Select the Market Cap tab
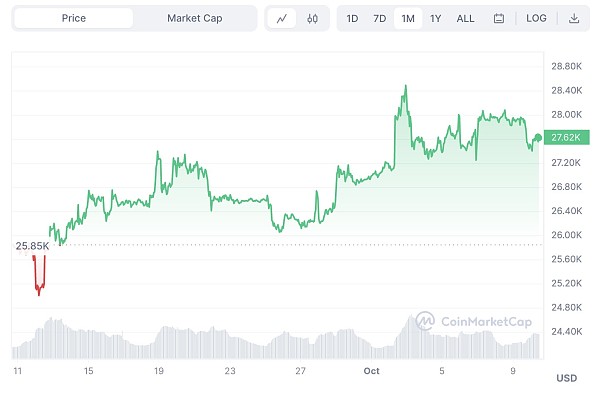 click(x=195, y=18)
